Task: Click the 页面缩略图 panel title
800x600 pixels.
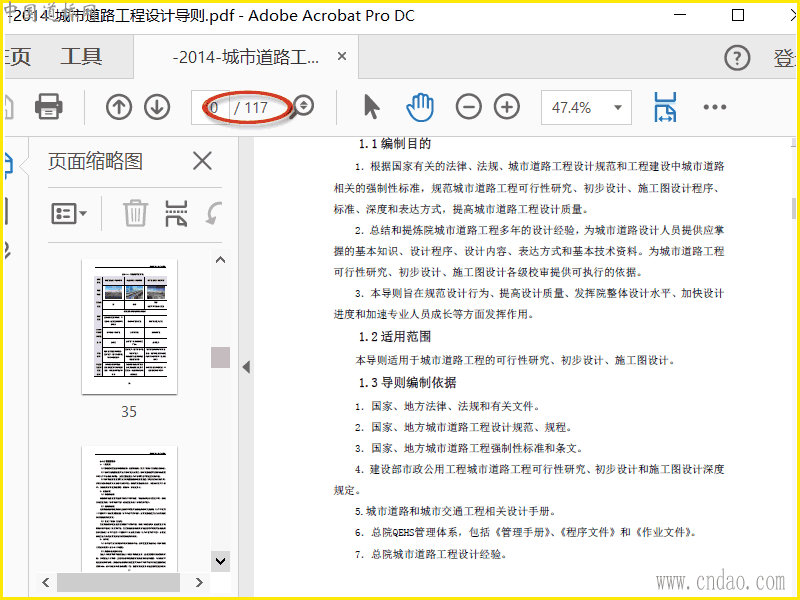Action: click(95, 161)
